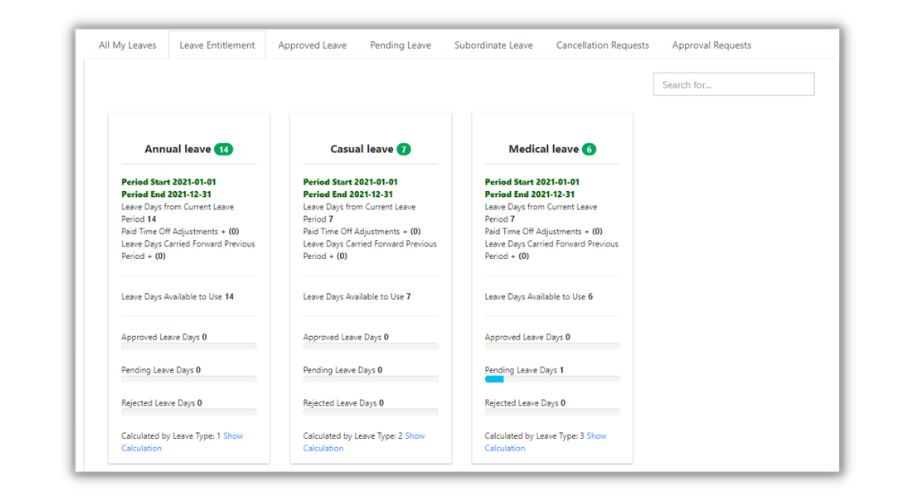The image size is (900, 500).
Task: Select the Leave Entitlement tab
Action: coord(217,45)
